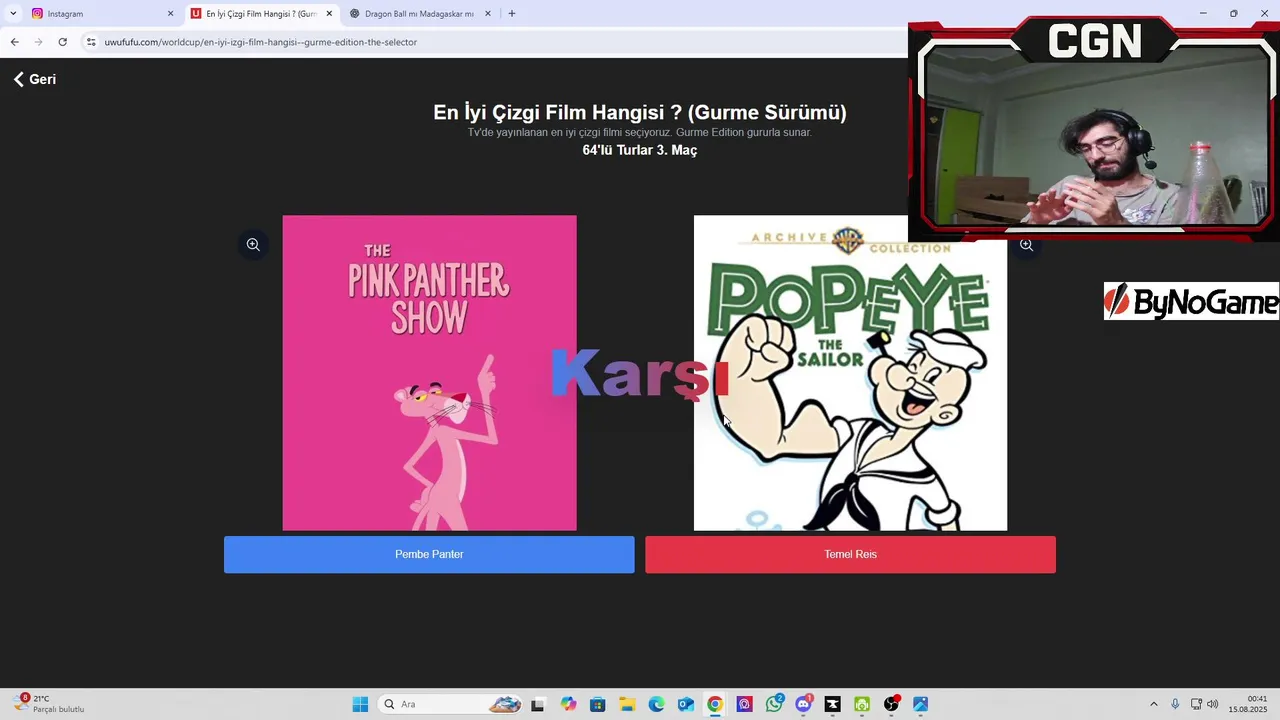Open File Explorer from the taskbar
Screen dimensions: 1280x720
pos(627,704)
